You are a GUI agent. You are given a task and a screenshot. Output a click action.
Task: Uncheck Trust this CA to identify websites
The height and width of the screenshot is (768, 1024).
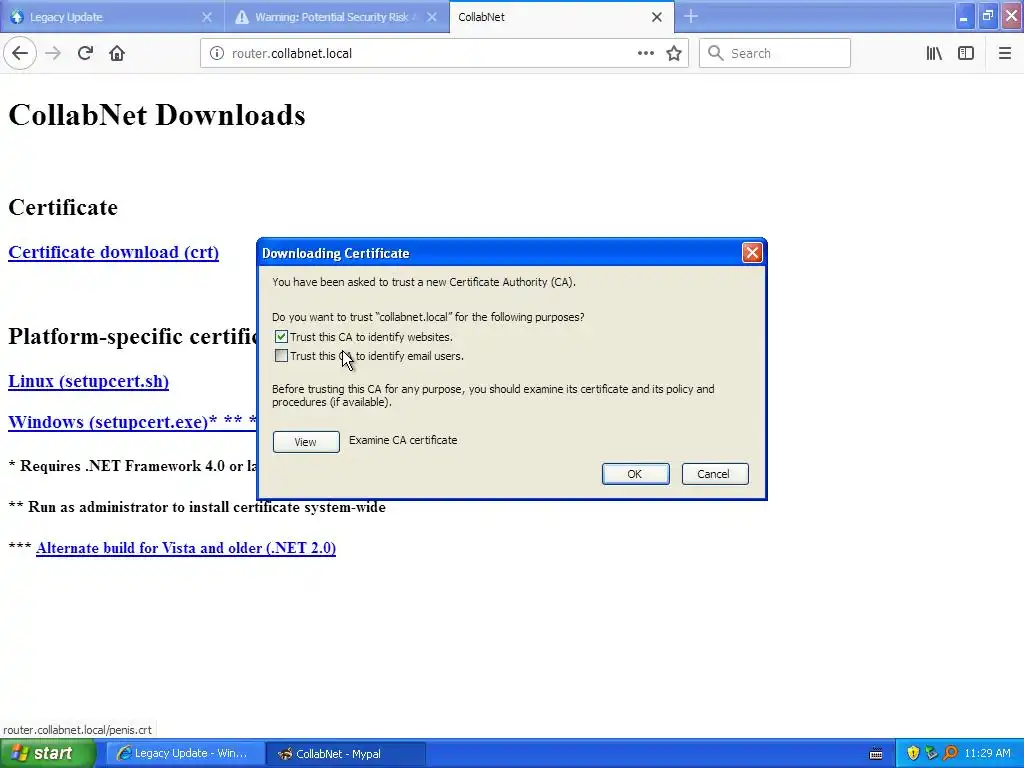click(x=281, y=337)
